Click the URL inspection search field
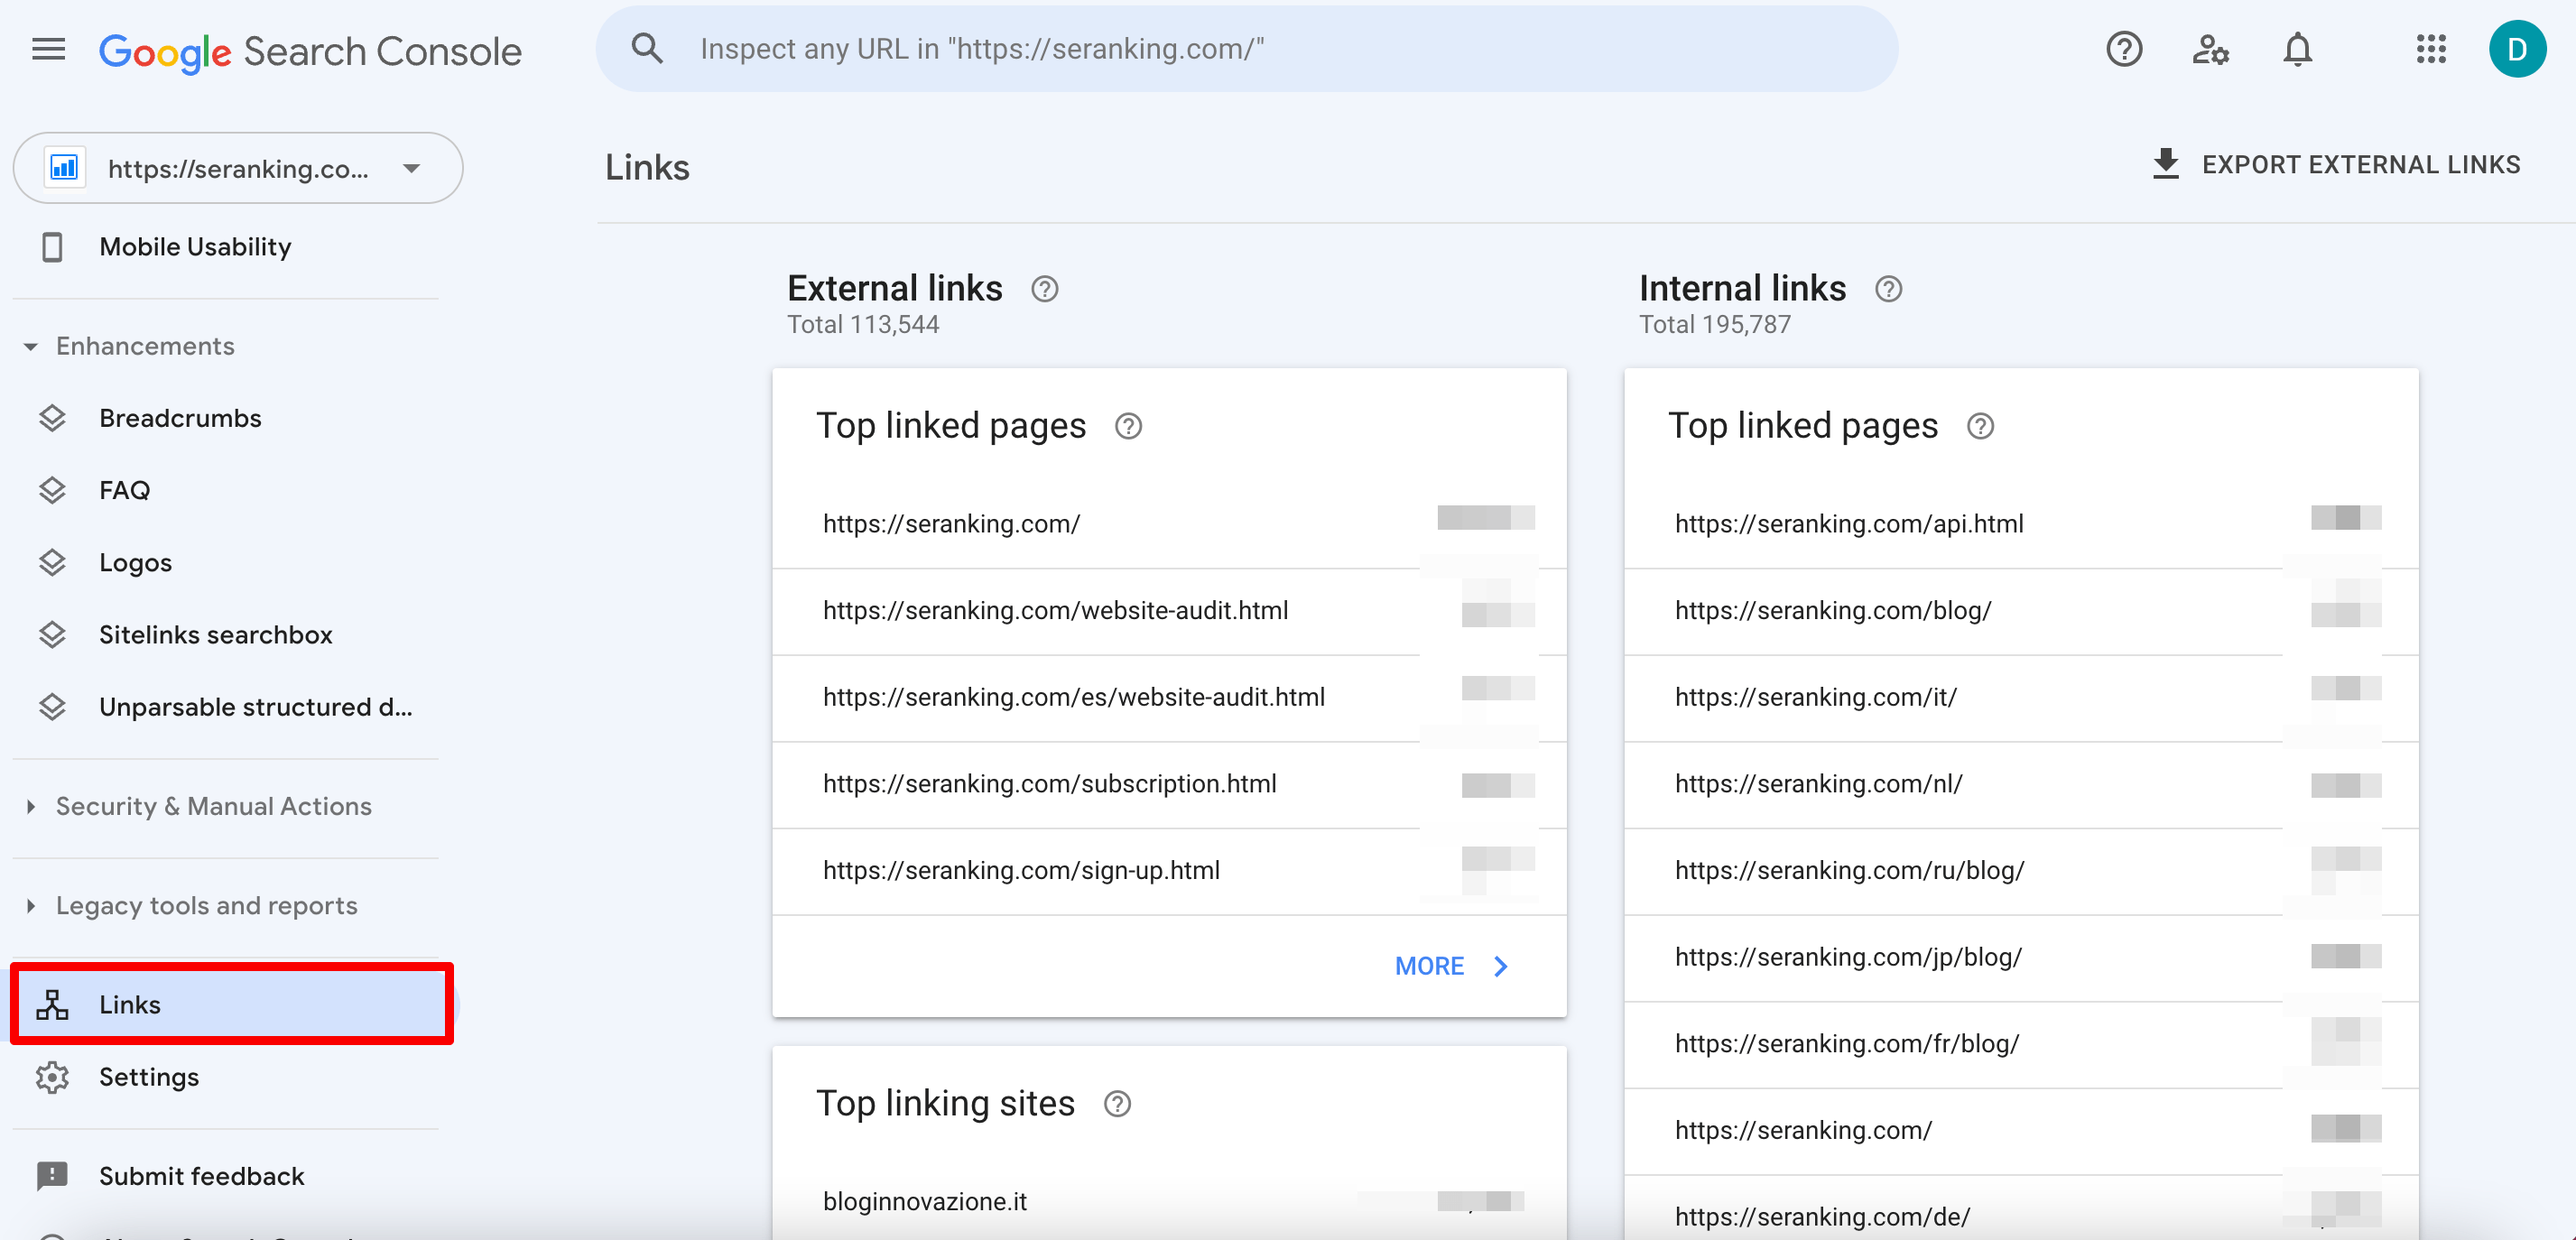This screenshot has width=2576, height=1240. [x=1247, y=49]
